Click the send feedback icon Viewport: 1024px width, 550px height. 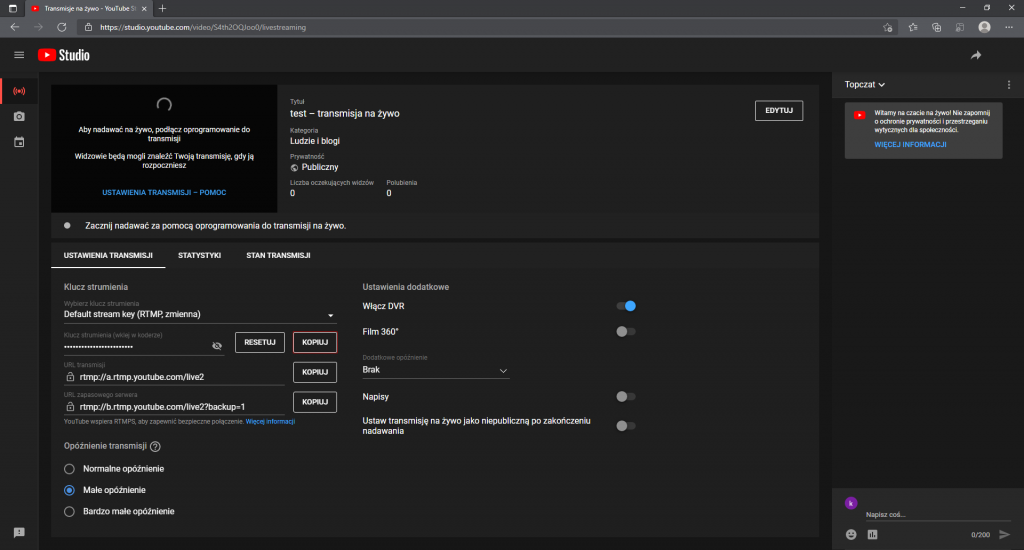point(19,532)
